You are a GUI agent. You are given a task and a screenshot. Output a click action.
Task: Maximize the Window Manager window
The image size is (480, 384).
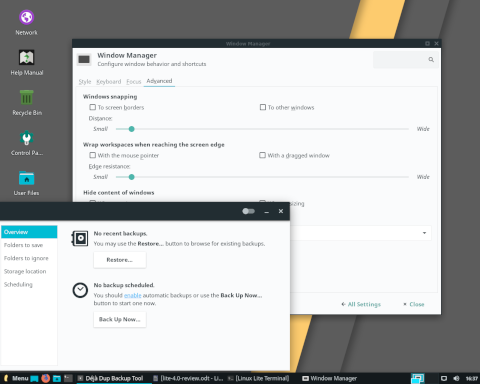427,44
